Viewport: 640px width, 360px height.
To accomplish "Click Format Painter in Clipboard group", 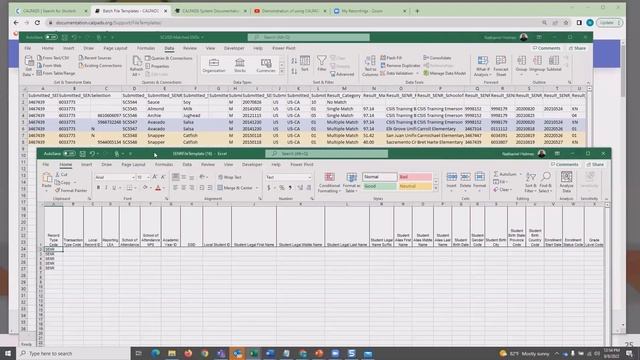I will coord(71,190).
